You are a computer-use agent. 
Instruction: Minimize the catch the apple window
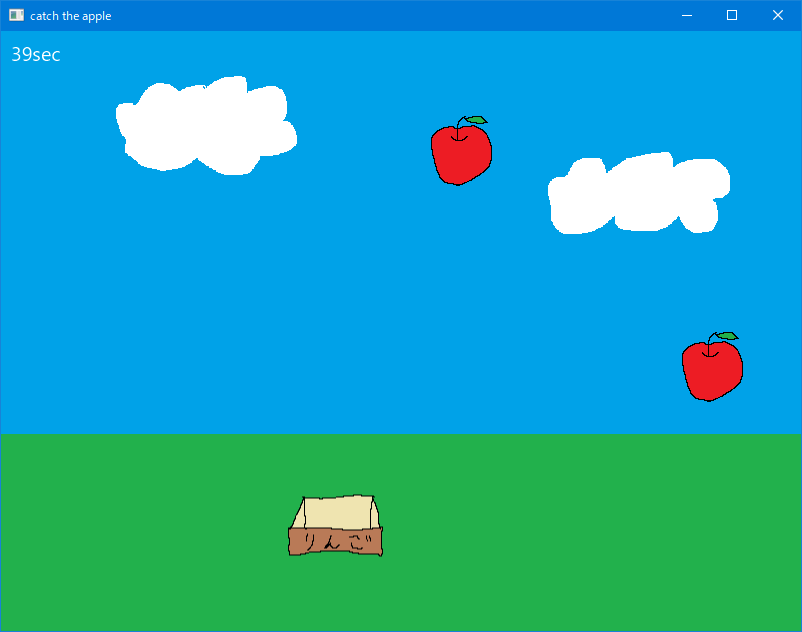tap(686, 15)
